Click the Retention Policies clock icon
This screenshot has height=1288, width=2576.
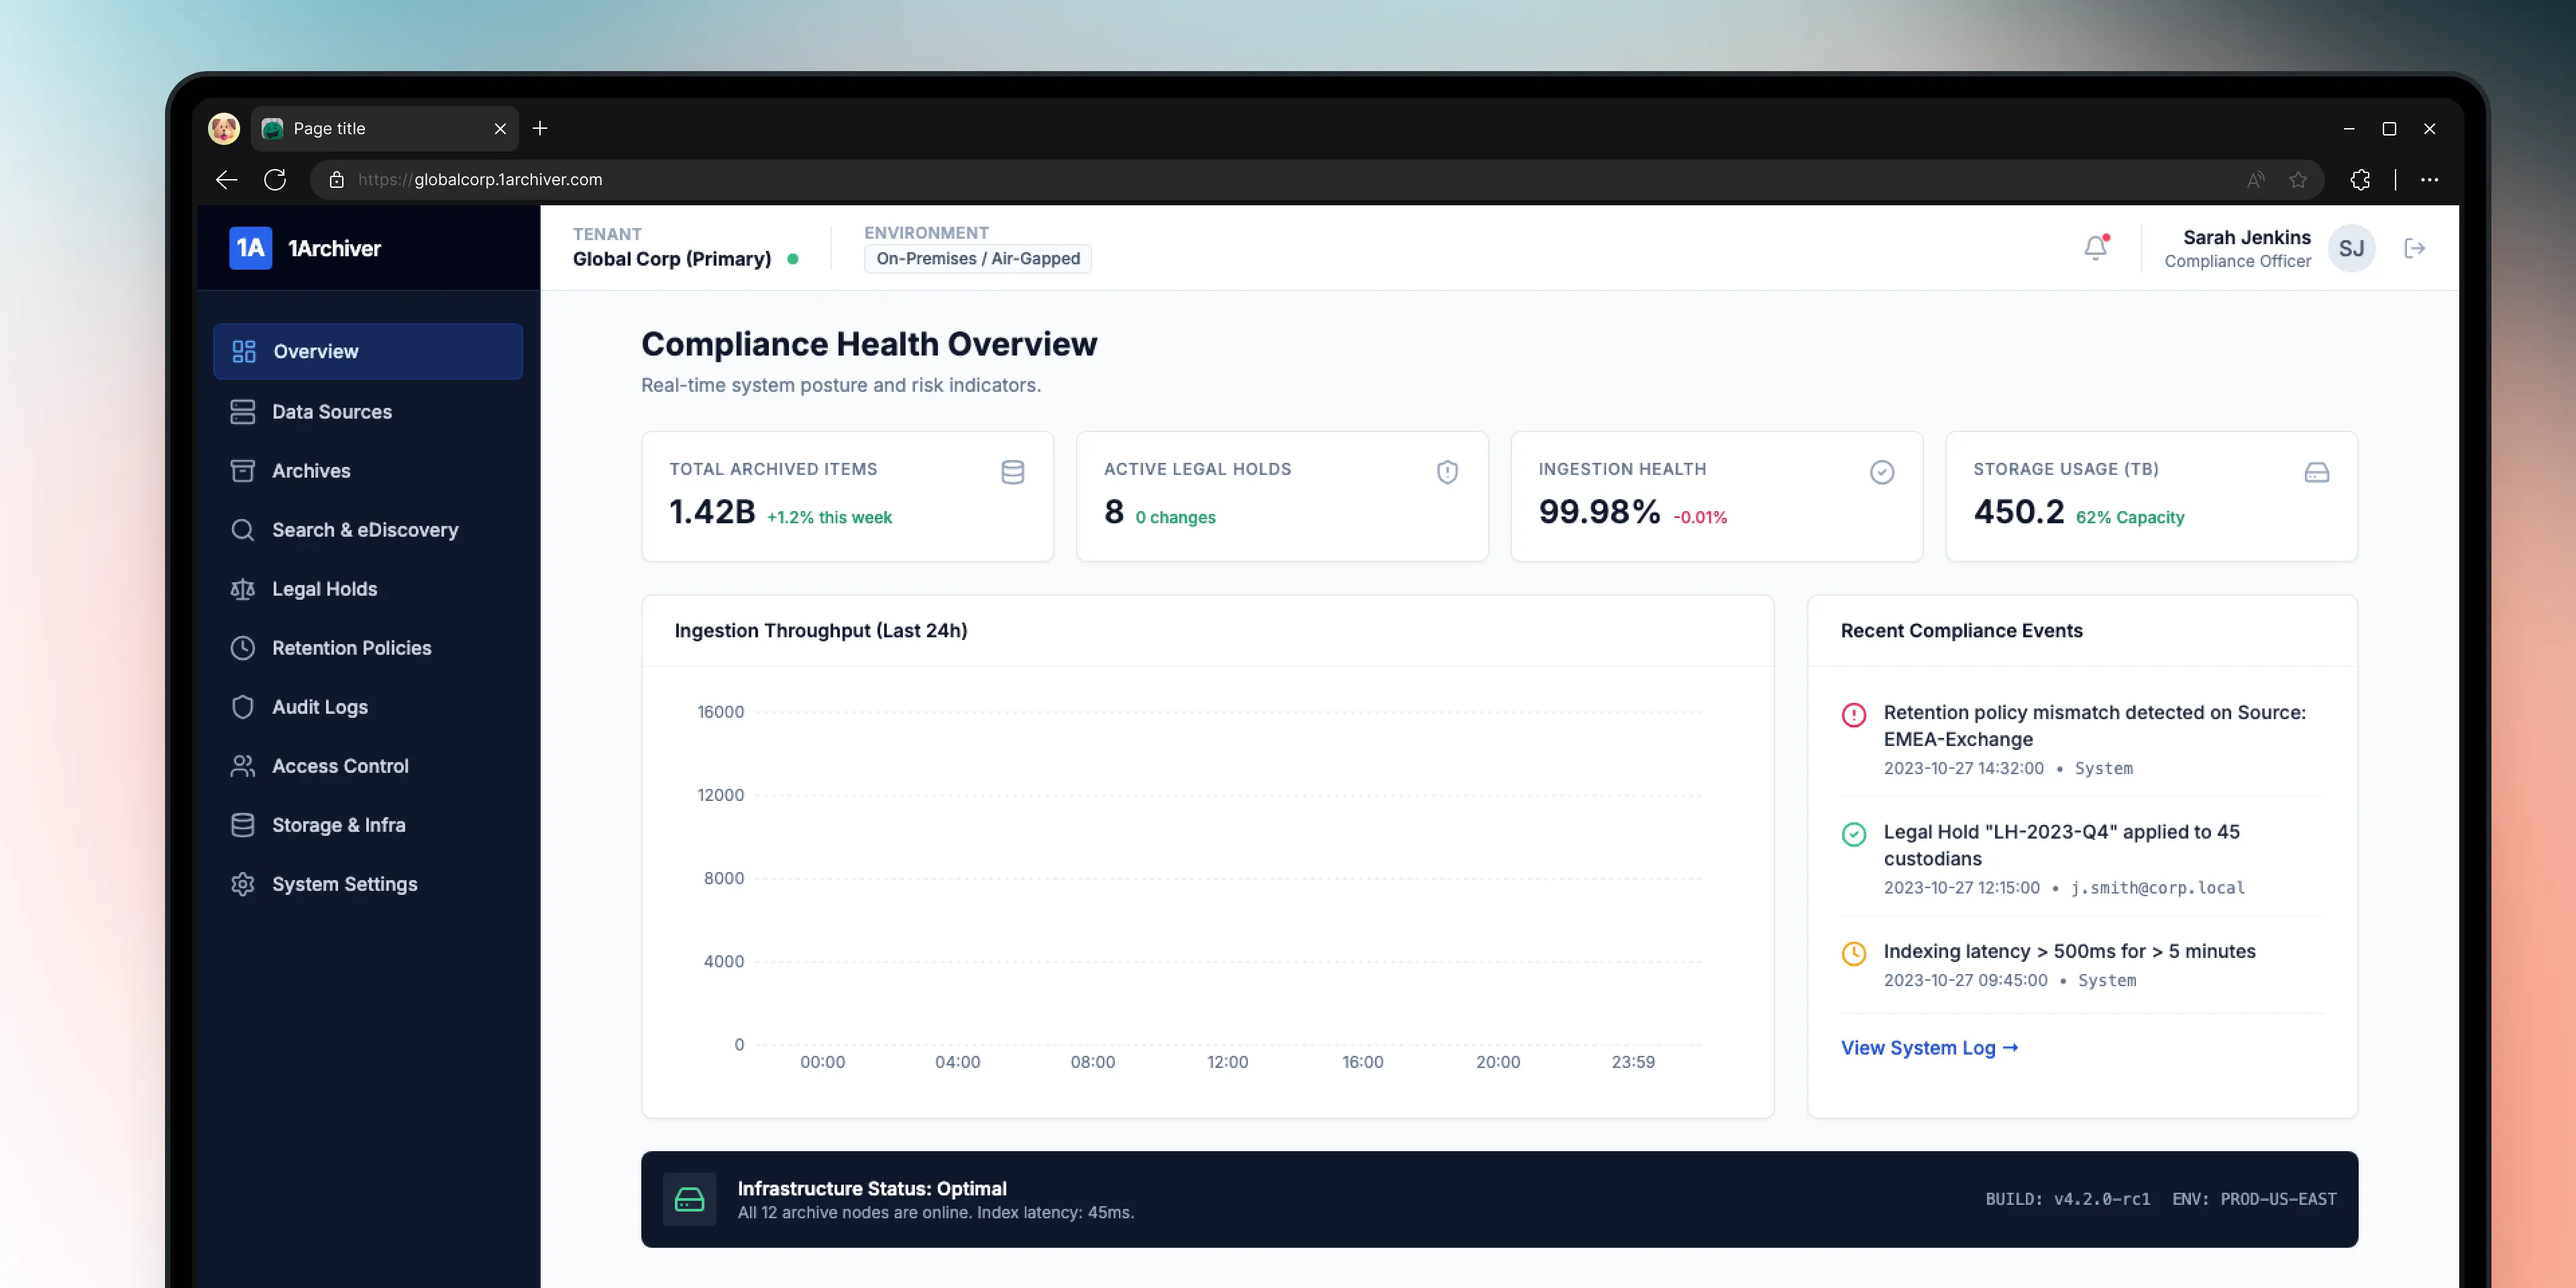[243, 648]
